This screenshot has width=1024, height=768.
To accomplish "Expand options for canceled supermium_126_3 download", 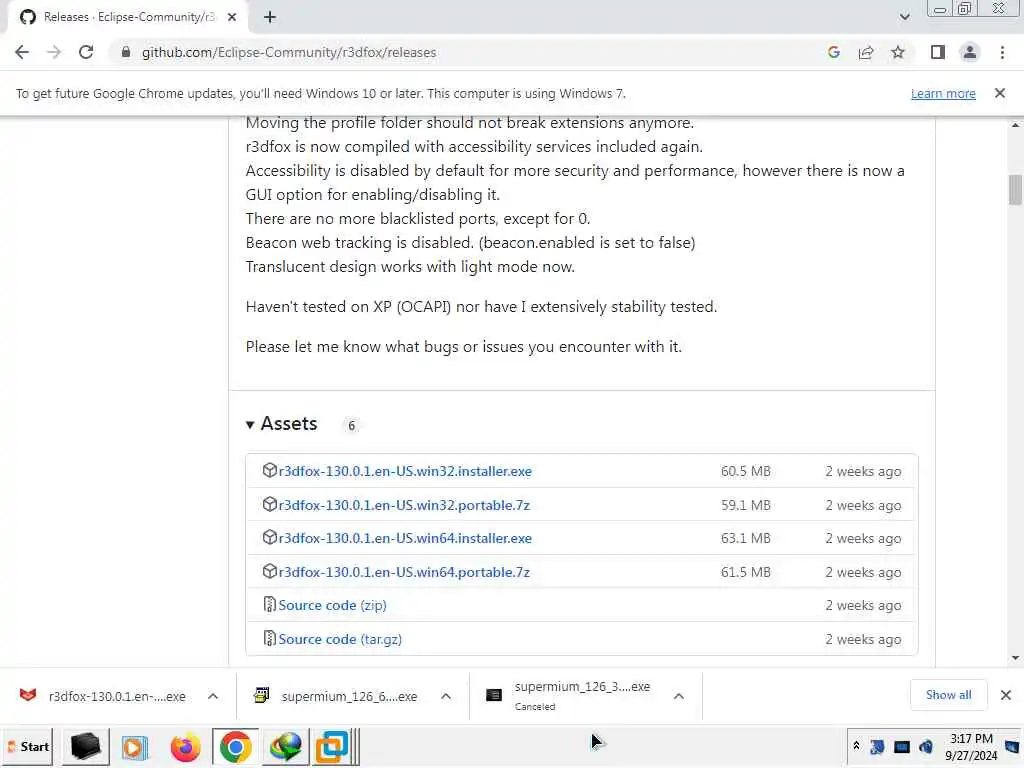I will coord(679,696).
